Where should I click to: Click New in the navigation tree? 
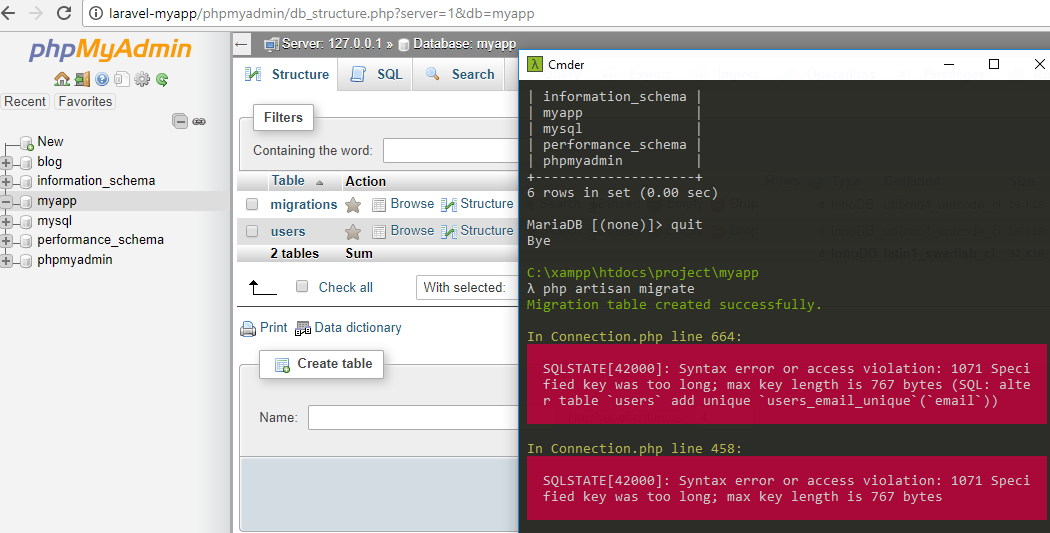coord(50,142)
